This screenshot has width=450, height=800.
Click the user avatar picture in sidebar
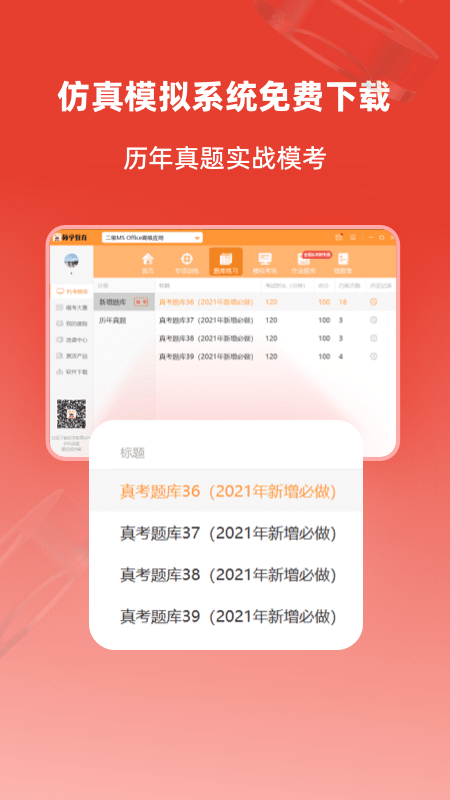(x=71, y=261)
